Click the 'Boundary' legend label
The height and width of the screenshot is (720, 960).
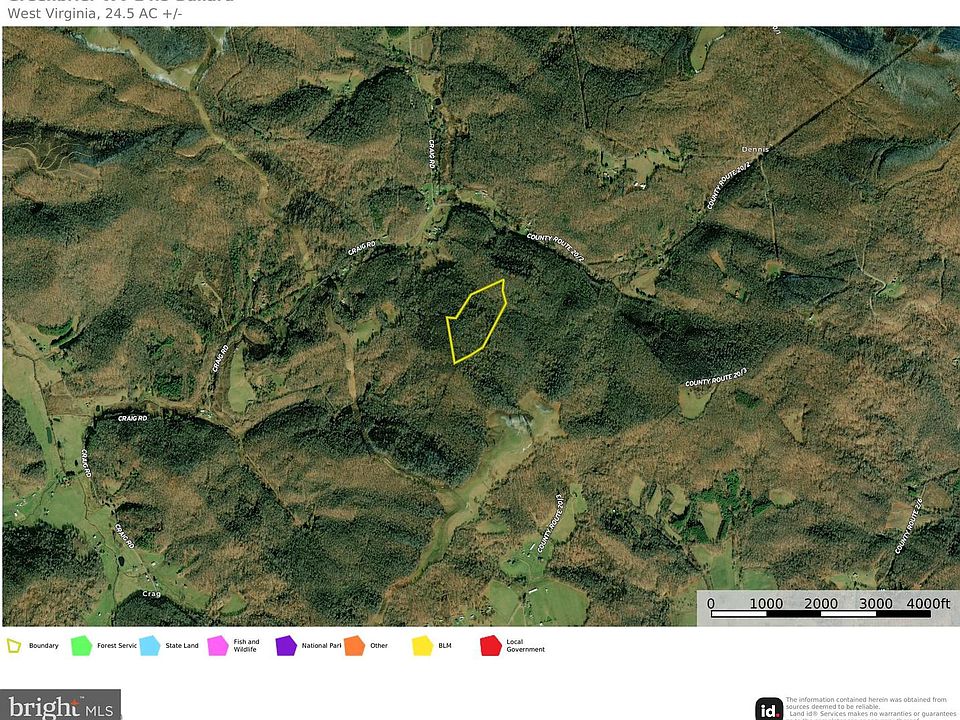tap(43, 646)
